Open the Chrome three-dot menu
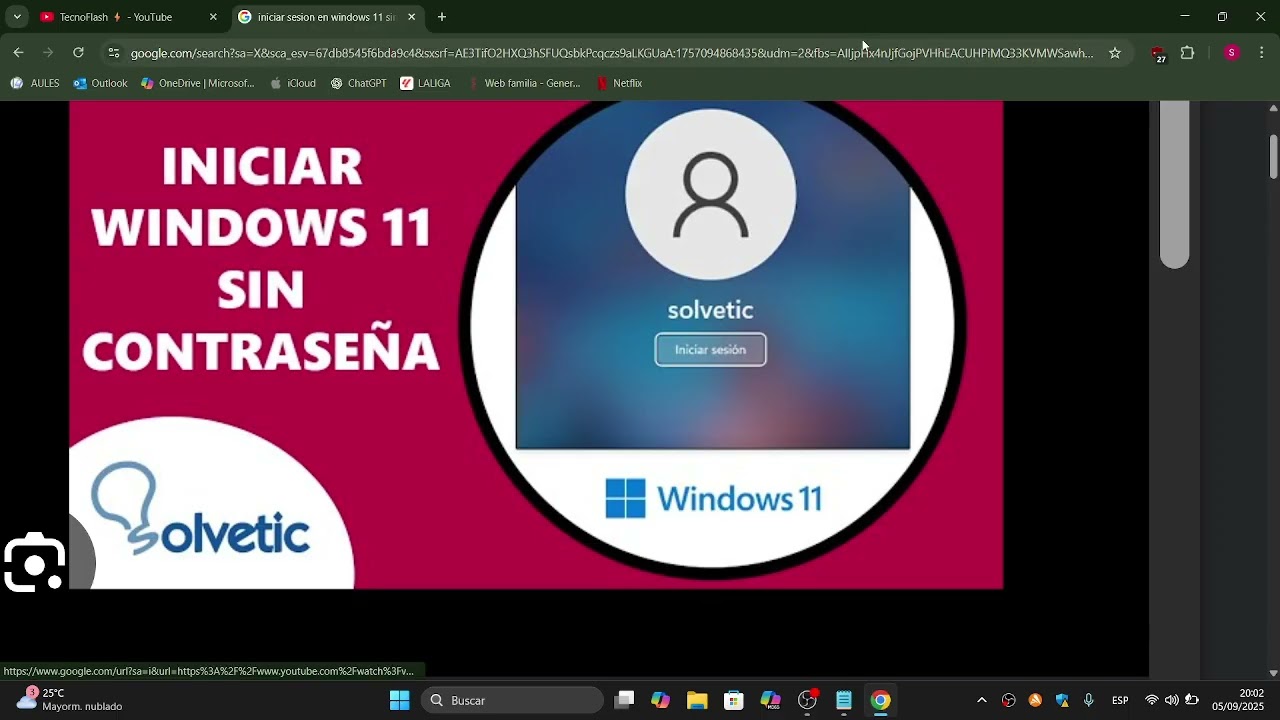 pyautogui.click(x=1261, y=53)
